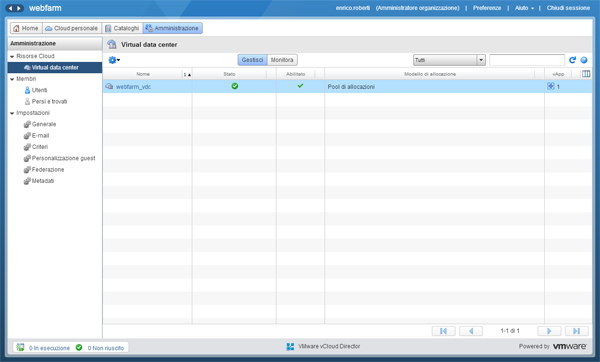Open Utenti in the sidebar
Image resolution: width=600 pixels, height=362 pixels.
pyautogui.click(x=39, y=90)
